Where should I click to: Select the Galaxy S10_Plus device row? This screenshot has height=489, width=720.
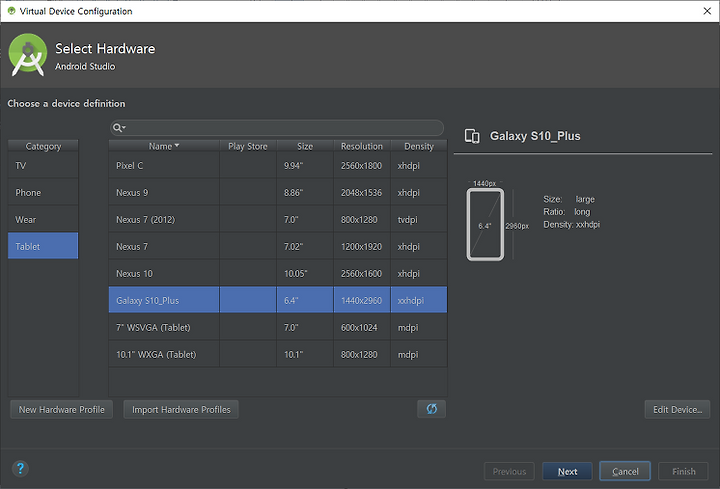tap(278, 300)
